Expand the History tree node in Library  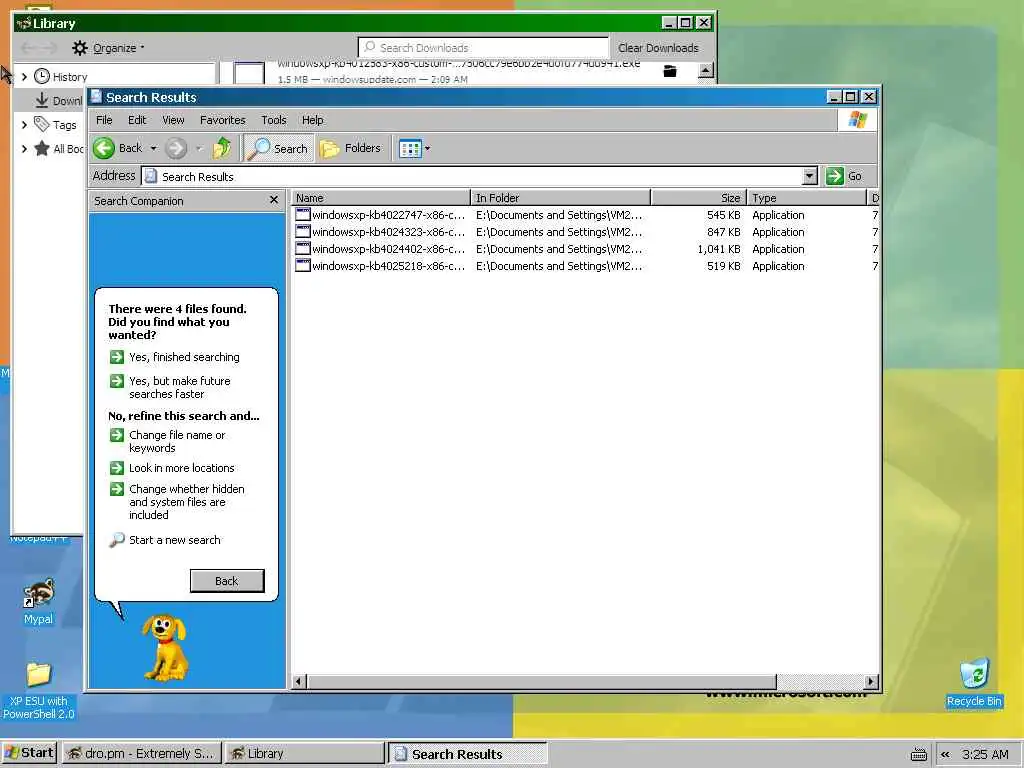point(24,76)
